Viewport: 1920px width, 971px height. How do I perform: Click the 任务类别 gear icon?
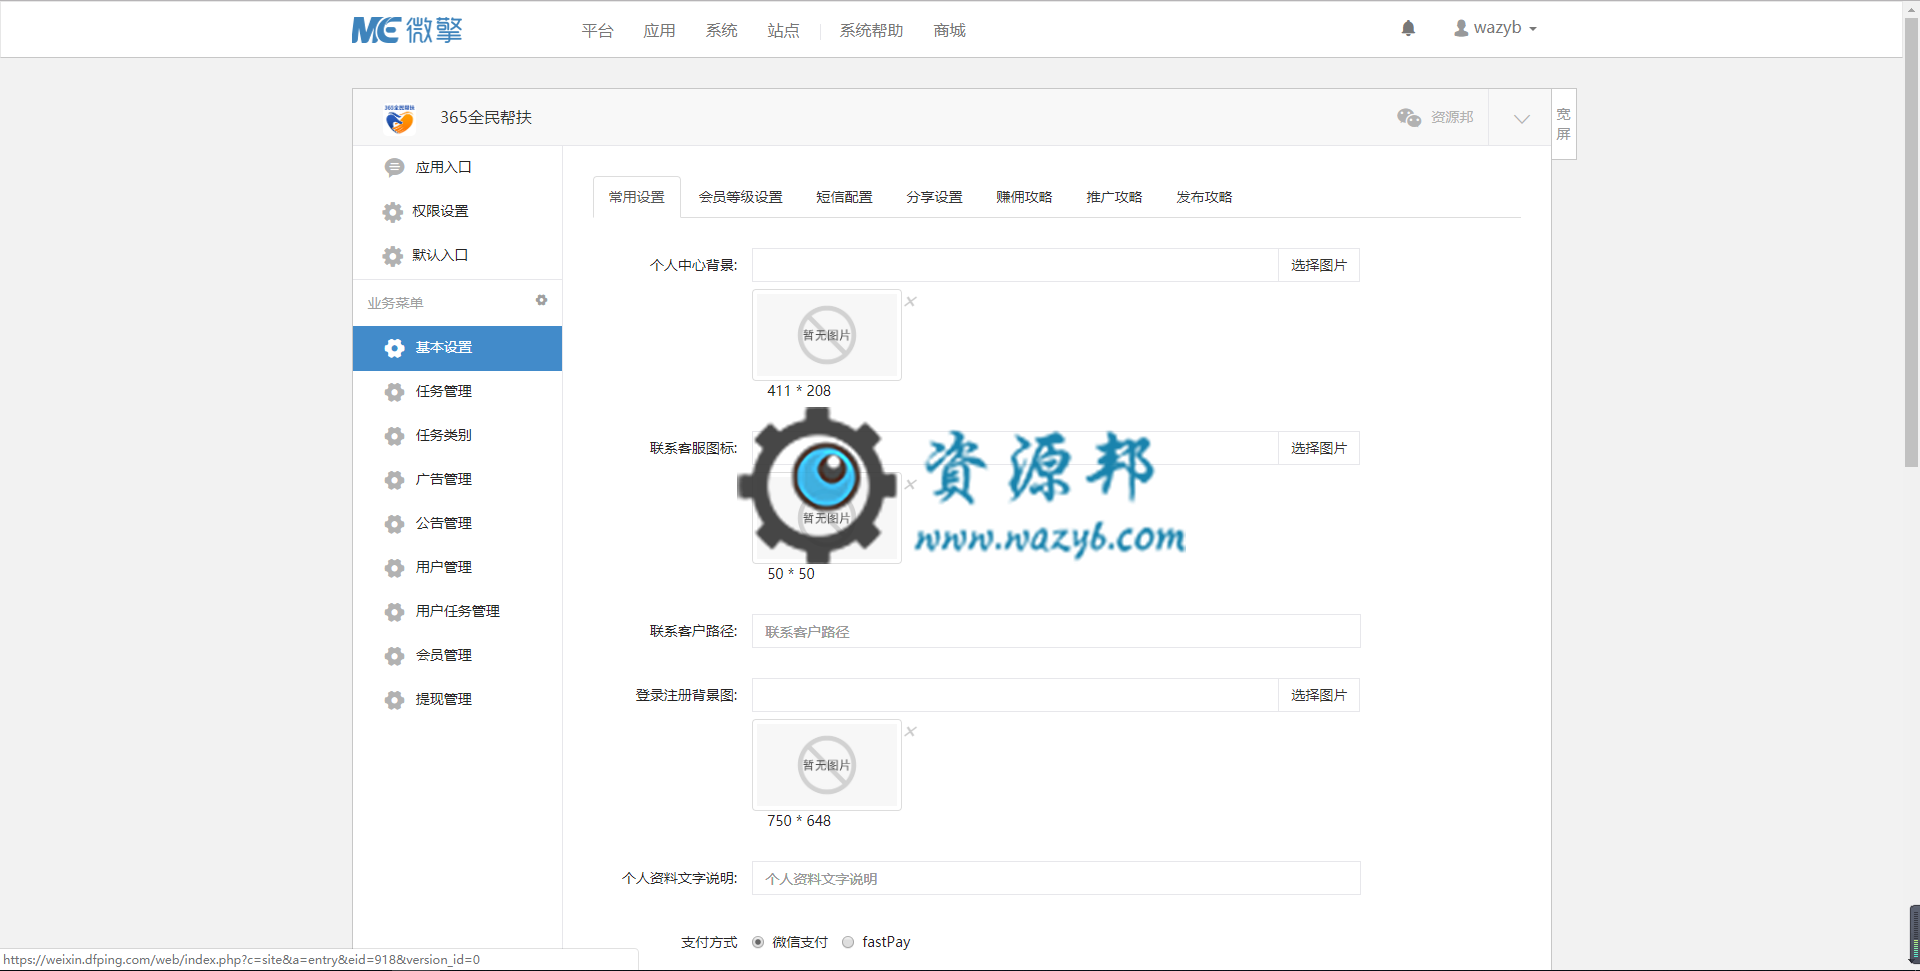394,435
